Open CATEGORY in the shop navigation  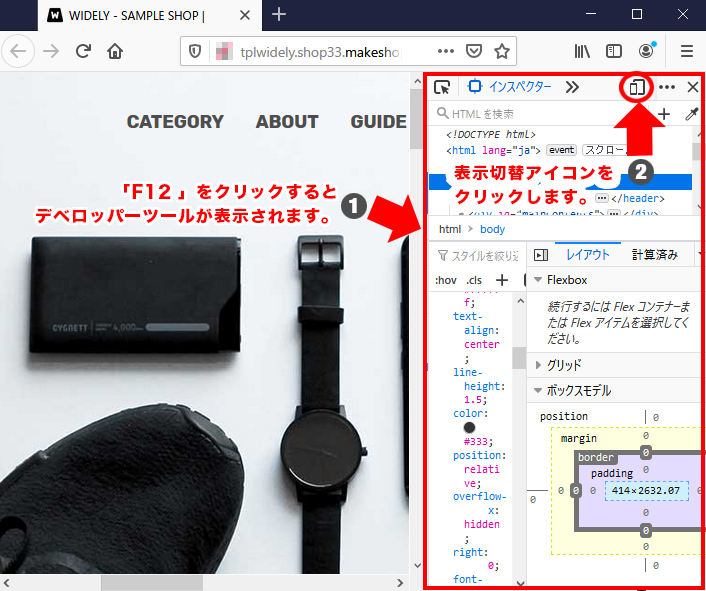click(175, 122)
